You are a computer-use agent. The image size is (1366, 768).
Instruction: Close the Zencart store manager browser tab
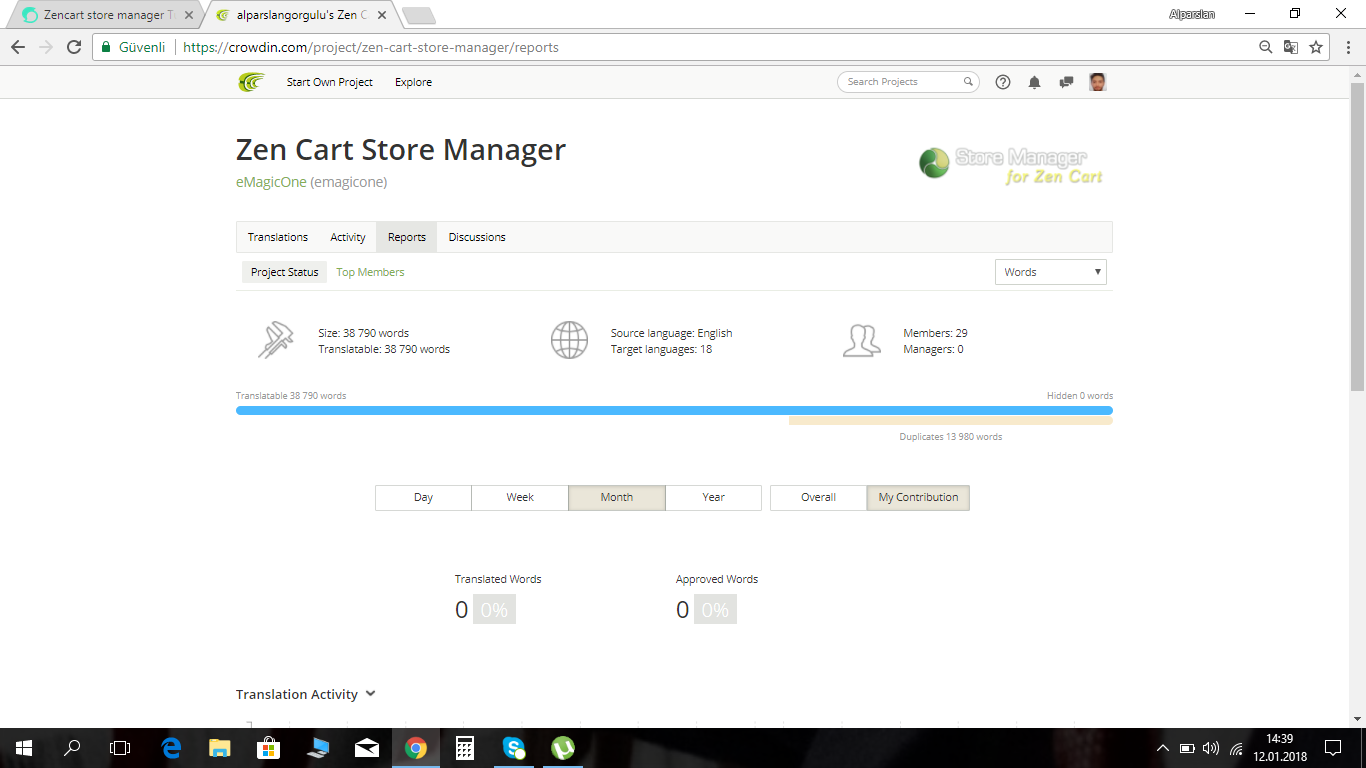(x=189, y=15)
